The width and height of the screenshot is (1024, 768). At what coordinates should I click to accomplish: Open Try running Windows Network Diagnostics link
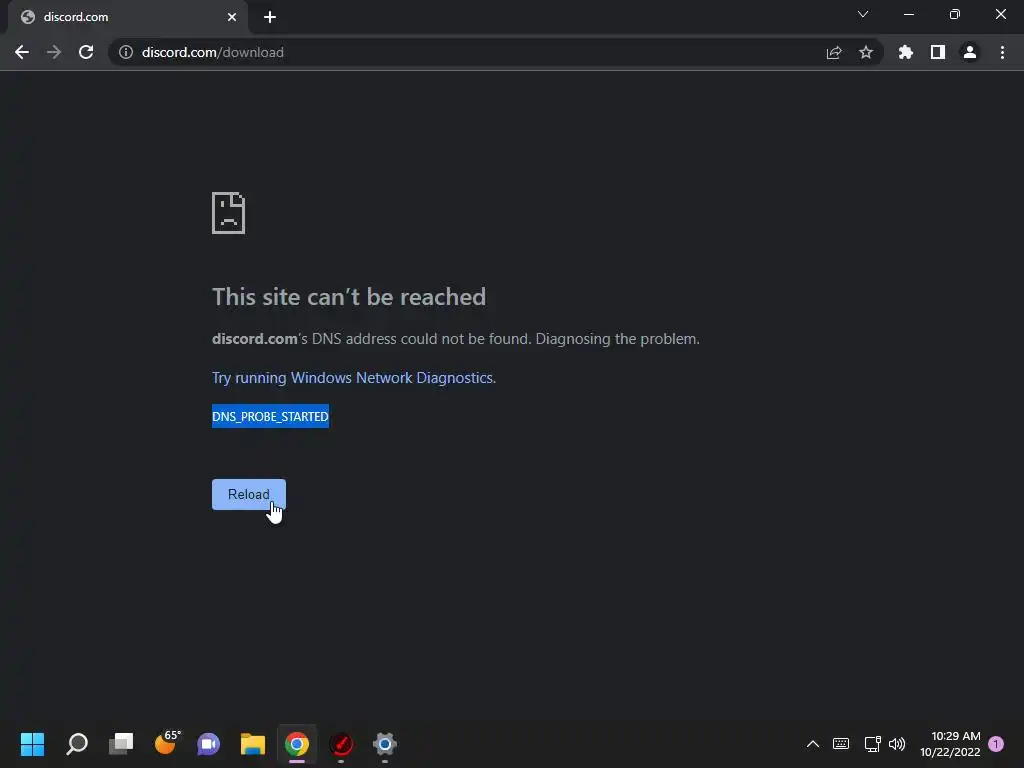click(x=353, y=378)
